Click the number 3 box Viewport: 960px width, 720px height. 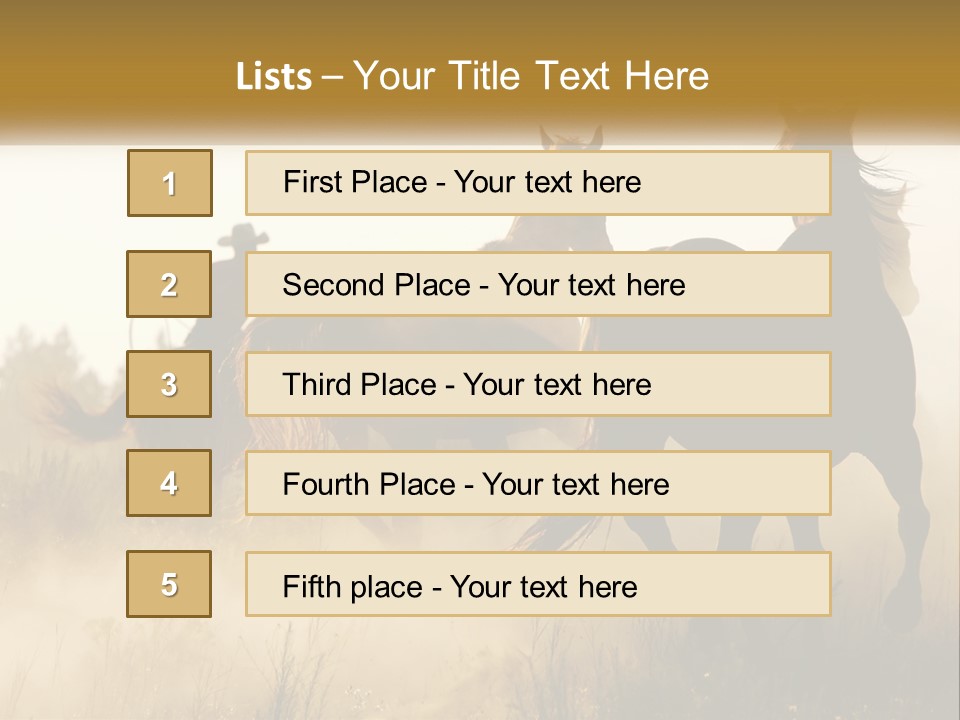[x=169, y=384]
